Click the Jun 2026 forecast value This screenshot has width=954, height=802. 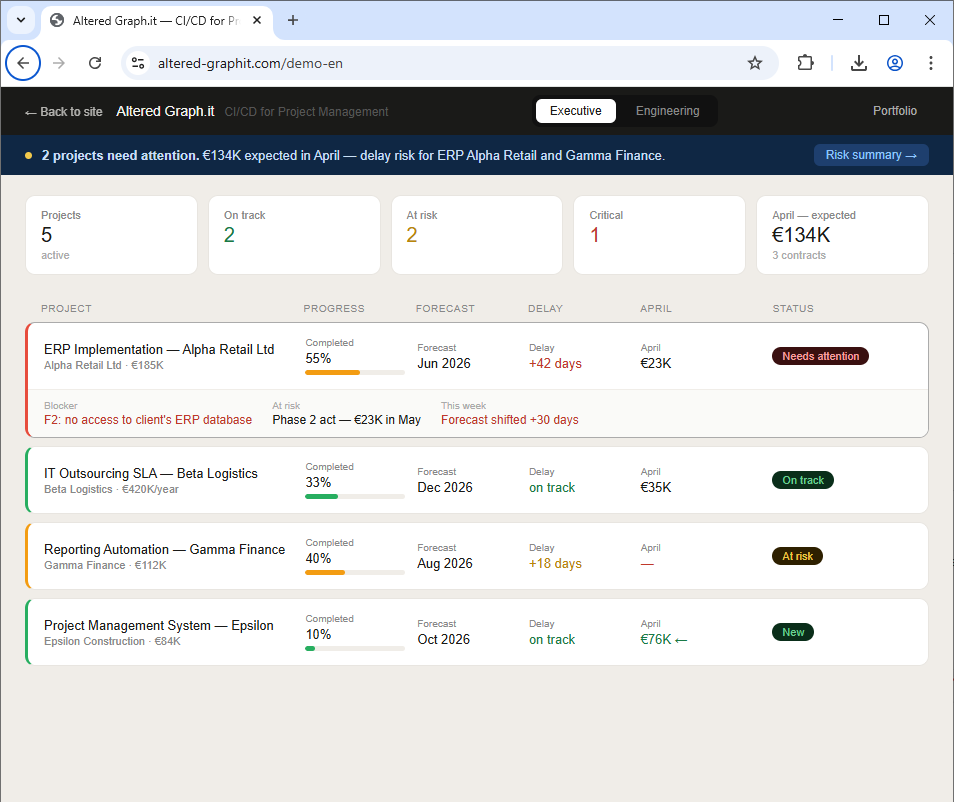tap(444, 363)
